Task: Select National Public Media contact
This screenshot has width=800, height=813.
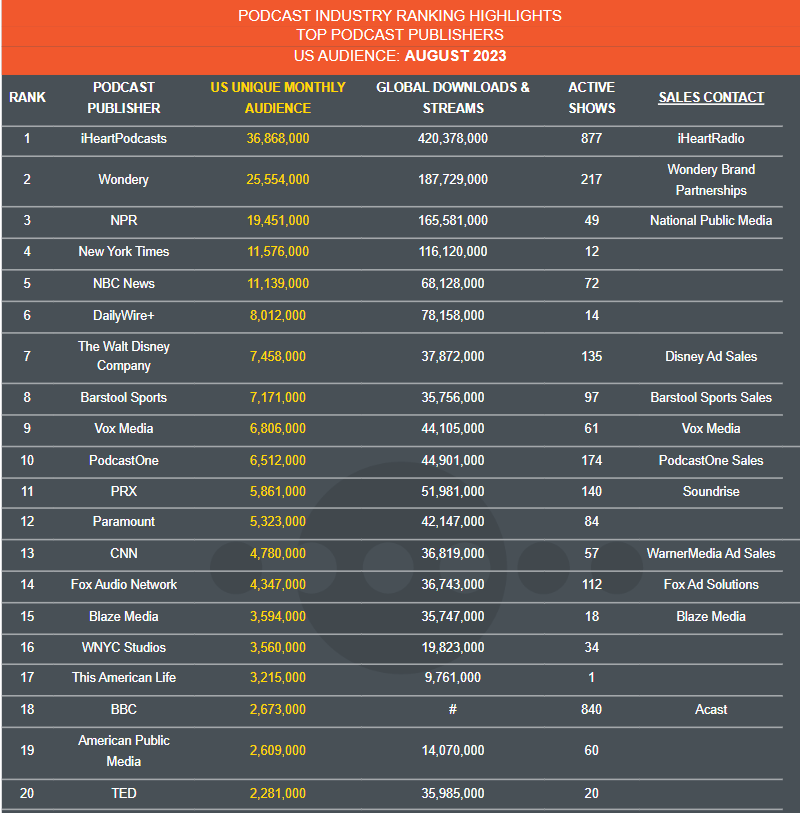Action: 711,220
